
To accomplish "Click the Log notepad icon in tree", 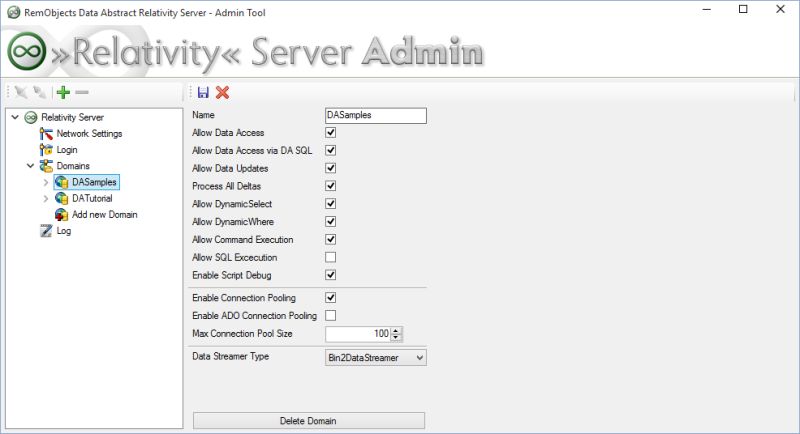I will point(46,231).
